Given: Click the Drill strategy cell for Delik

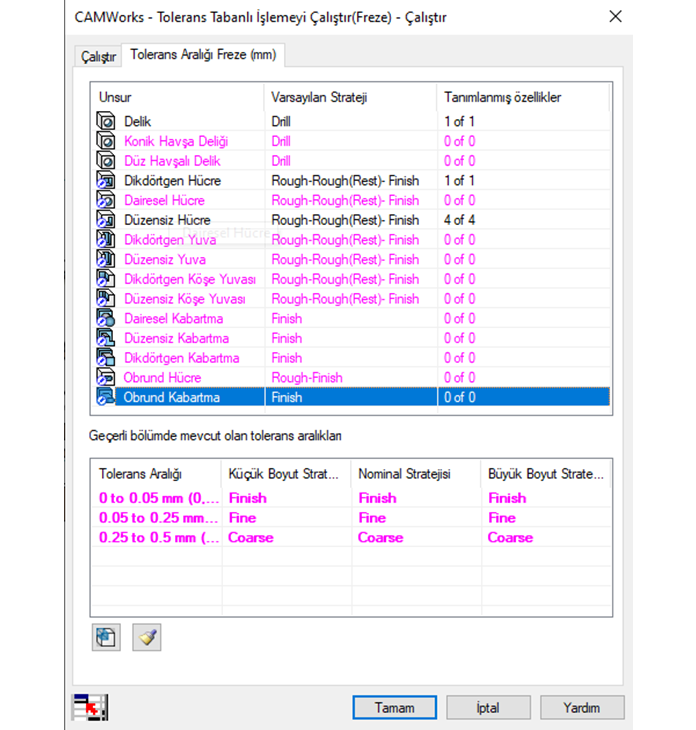Looking at the screenshot, I should pyautogui.click(x=281, y=121).
